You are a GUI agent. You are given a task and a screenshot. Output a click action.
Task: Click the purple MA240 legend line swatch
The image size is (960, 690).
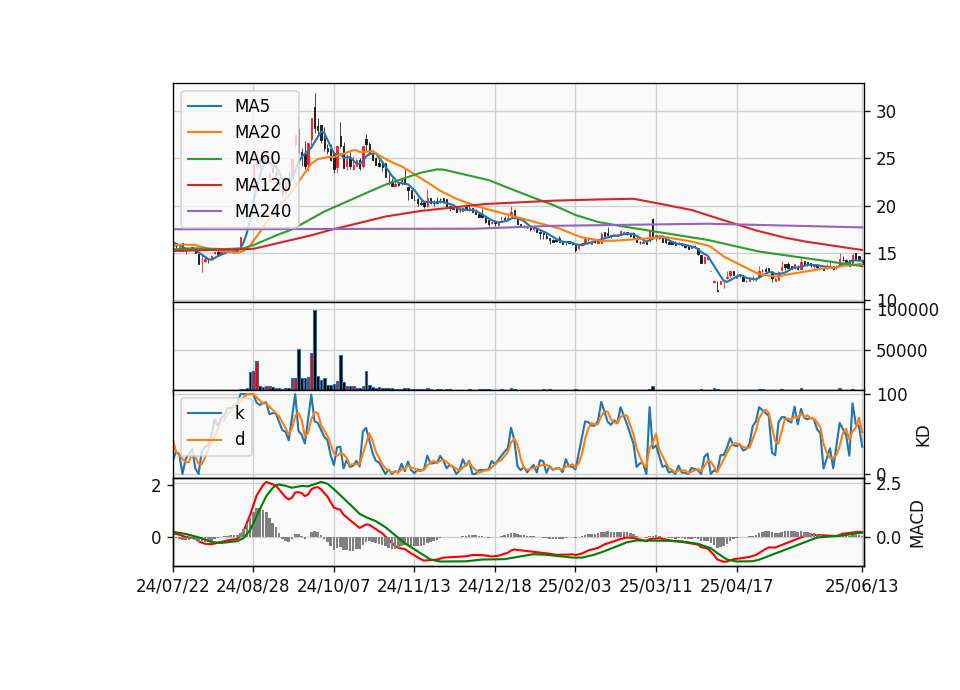click(204, 211)
